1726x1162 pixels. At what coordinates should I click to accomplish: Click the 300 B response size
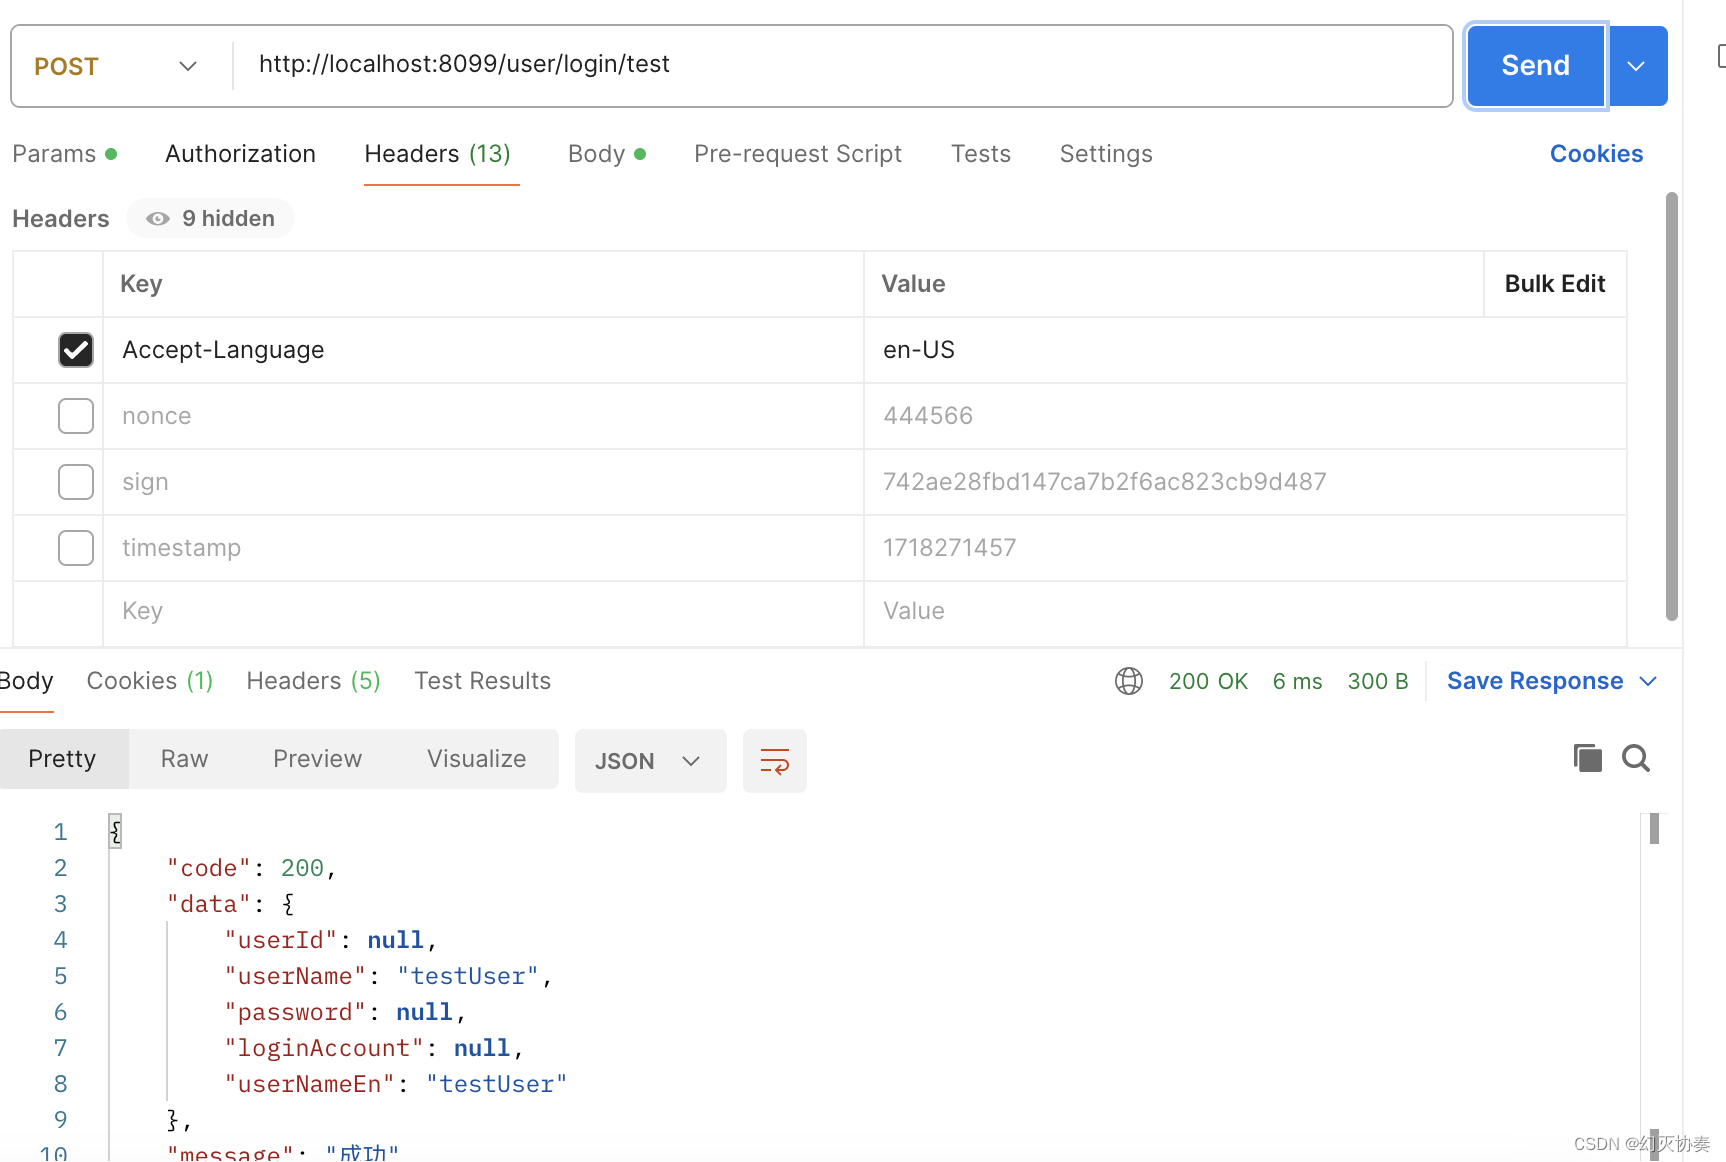1377,681
